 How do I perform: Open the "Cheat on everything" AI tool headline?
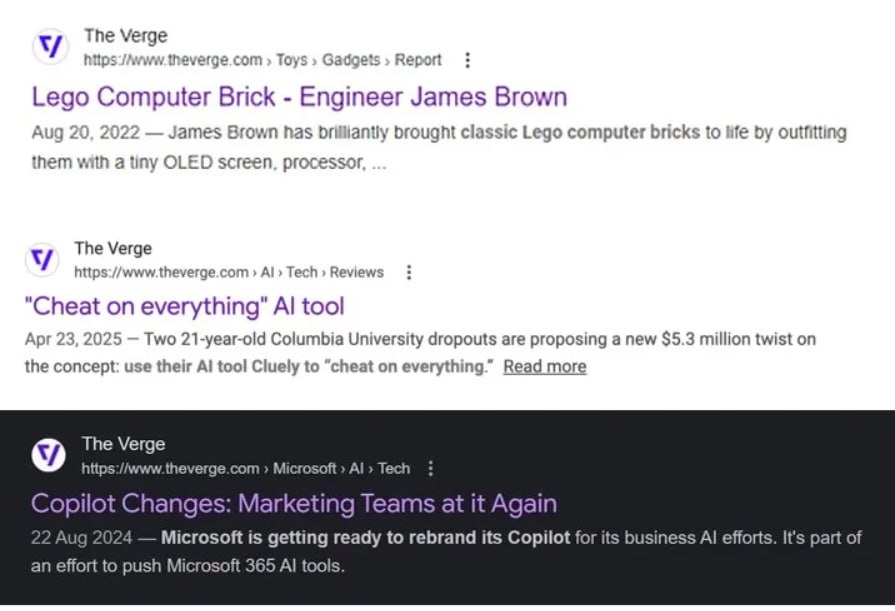[184, 306]
